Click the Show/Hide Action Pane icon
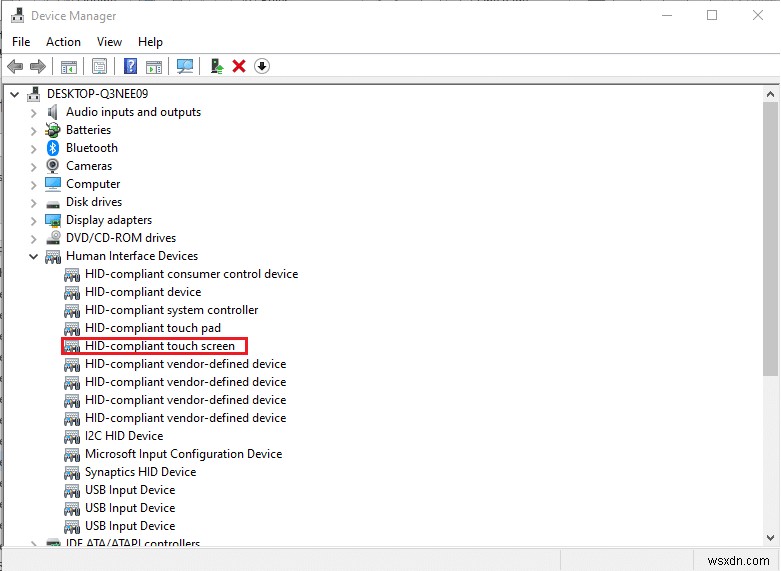The width and height of the screenshot is (781, 571). coord(154,66)
